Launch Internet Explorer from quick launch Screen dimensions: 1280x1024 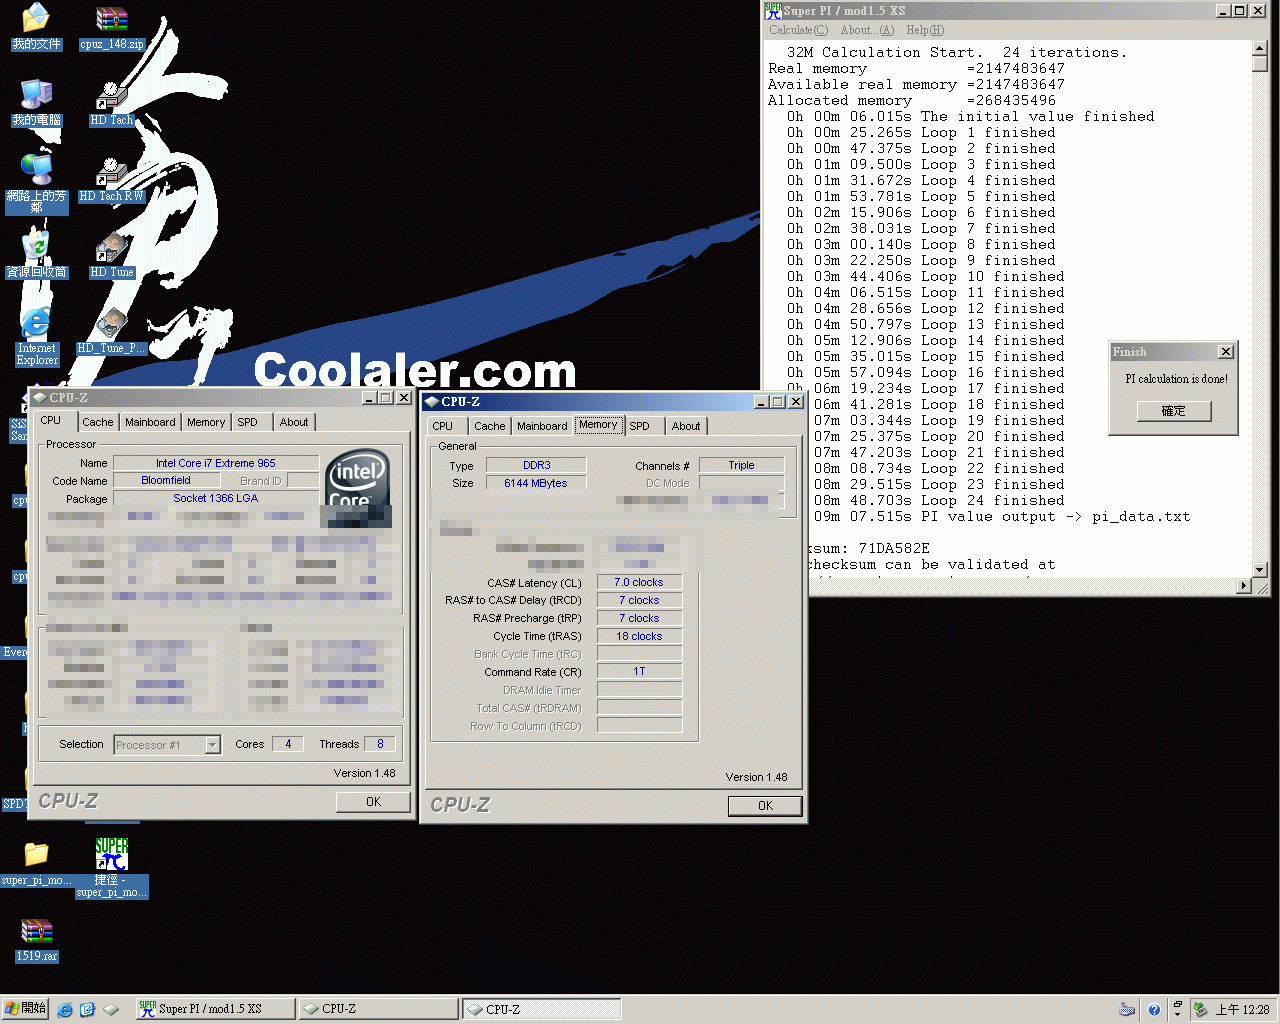(x=65, y=1010)
